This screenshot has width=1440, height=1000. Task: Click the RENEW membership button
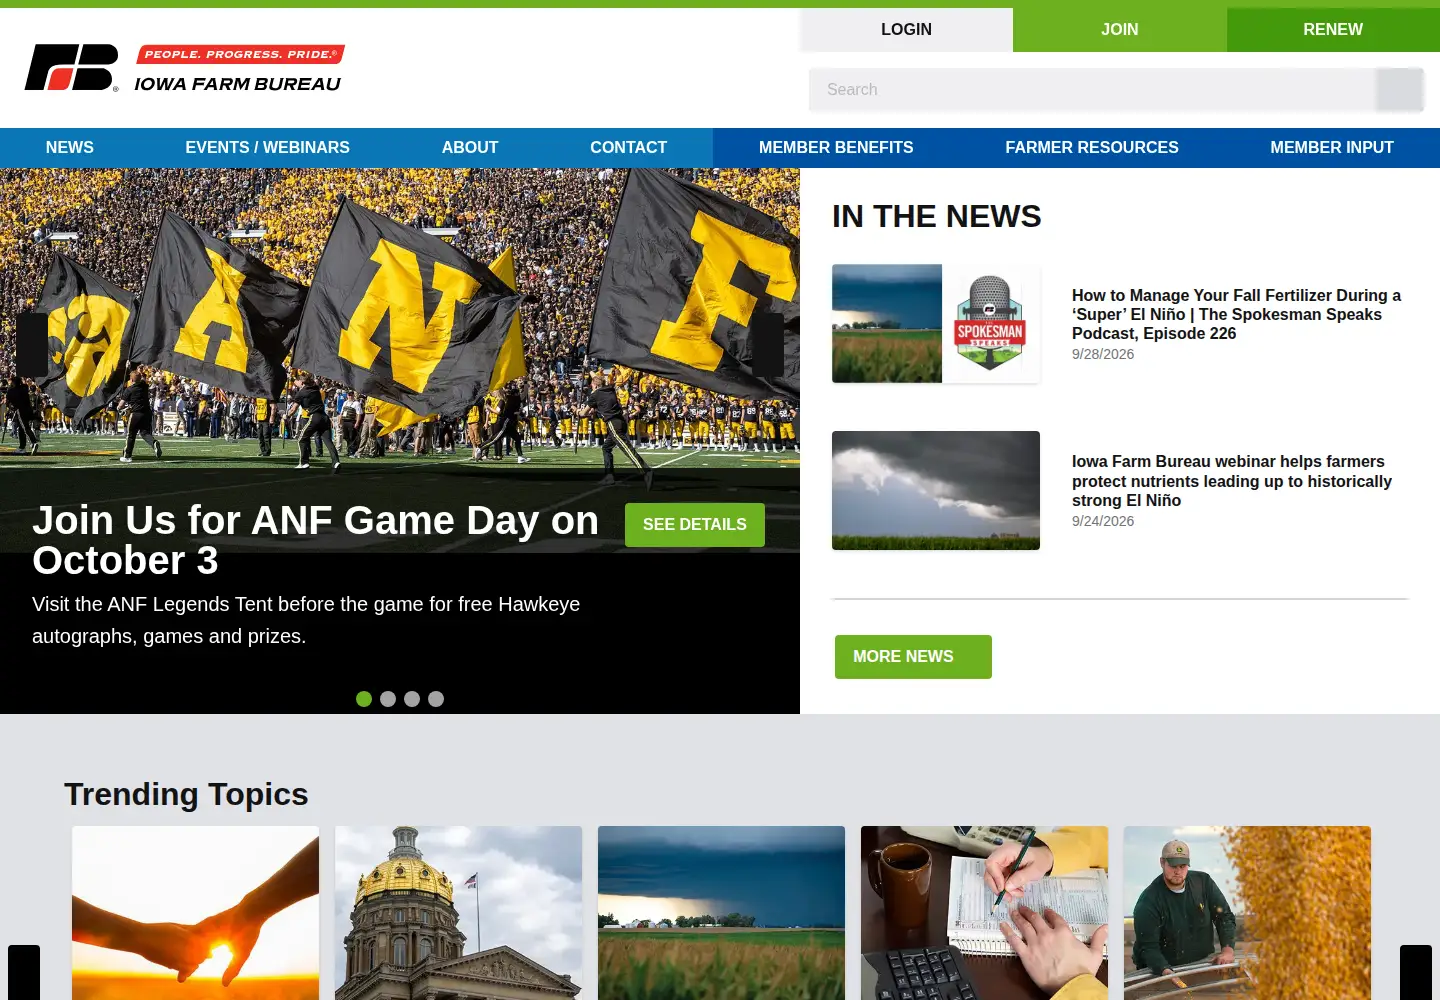coord(1333,30)
